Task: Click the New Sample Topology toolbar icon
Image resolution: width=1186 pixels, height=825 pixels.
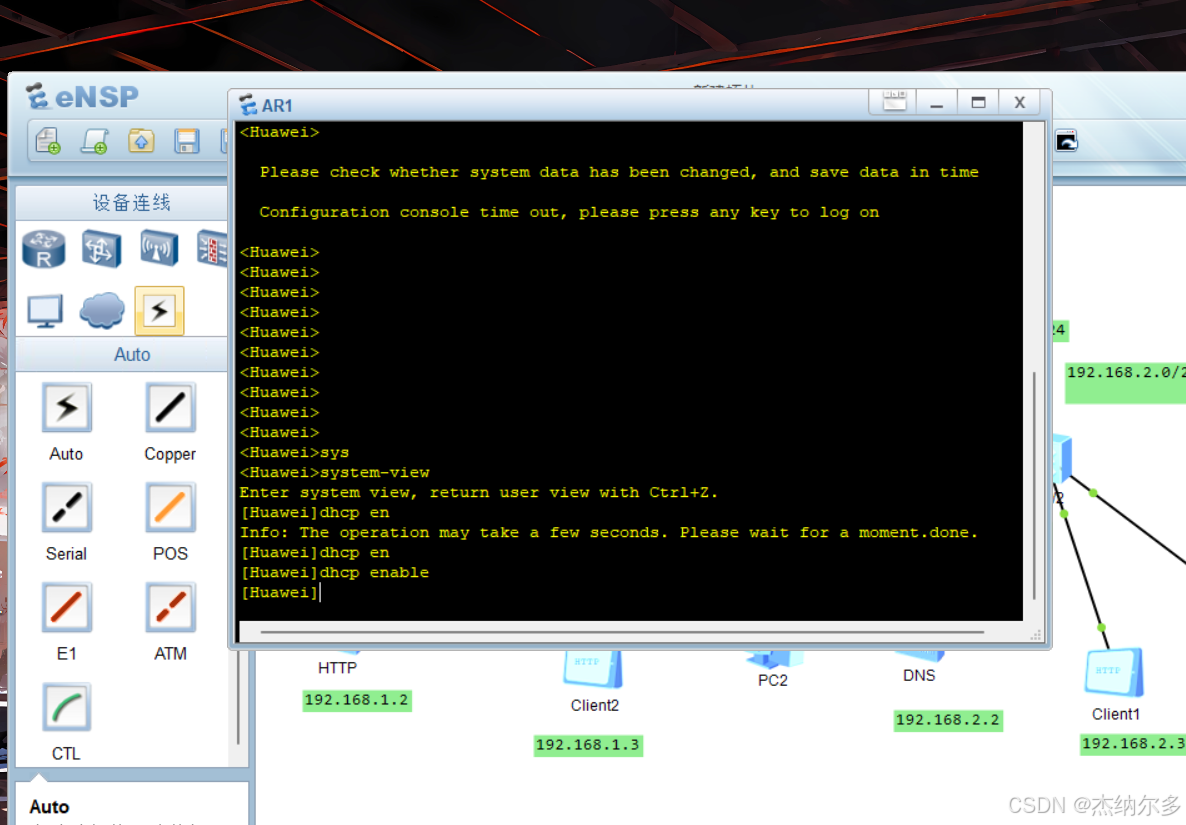Action: click(95, 141)
